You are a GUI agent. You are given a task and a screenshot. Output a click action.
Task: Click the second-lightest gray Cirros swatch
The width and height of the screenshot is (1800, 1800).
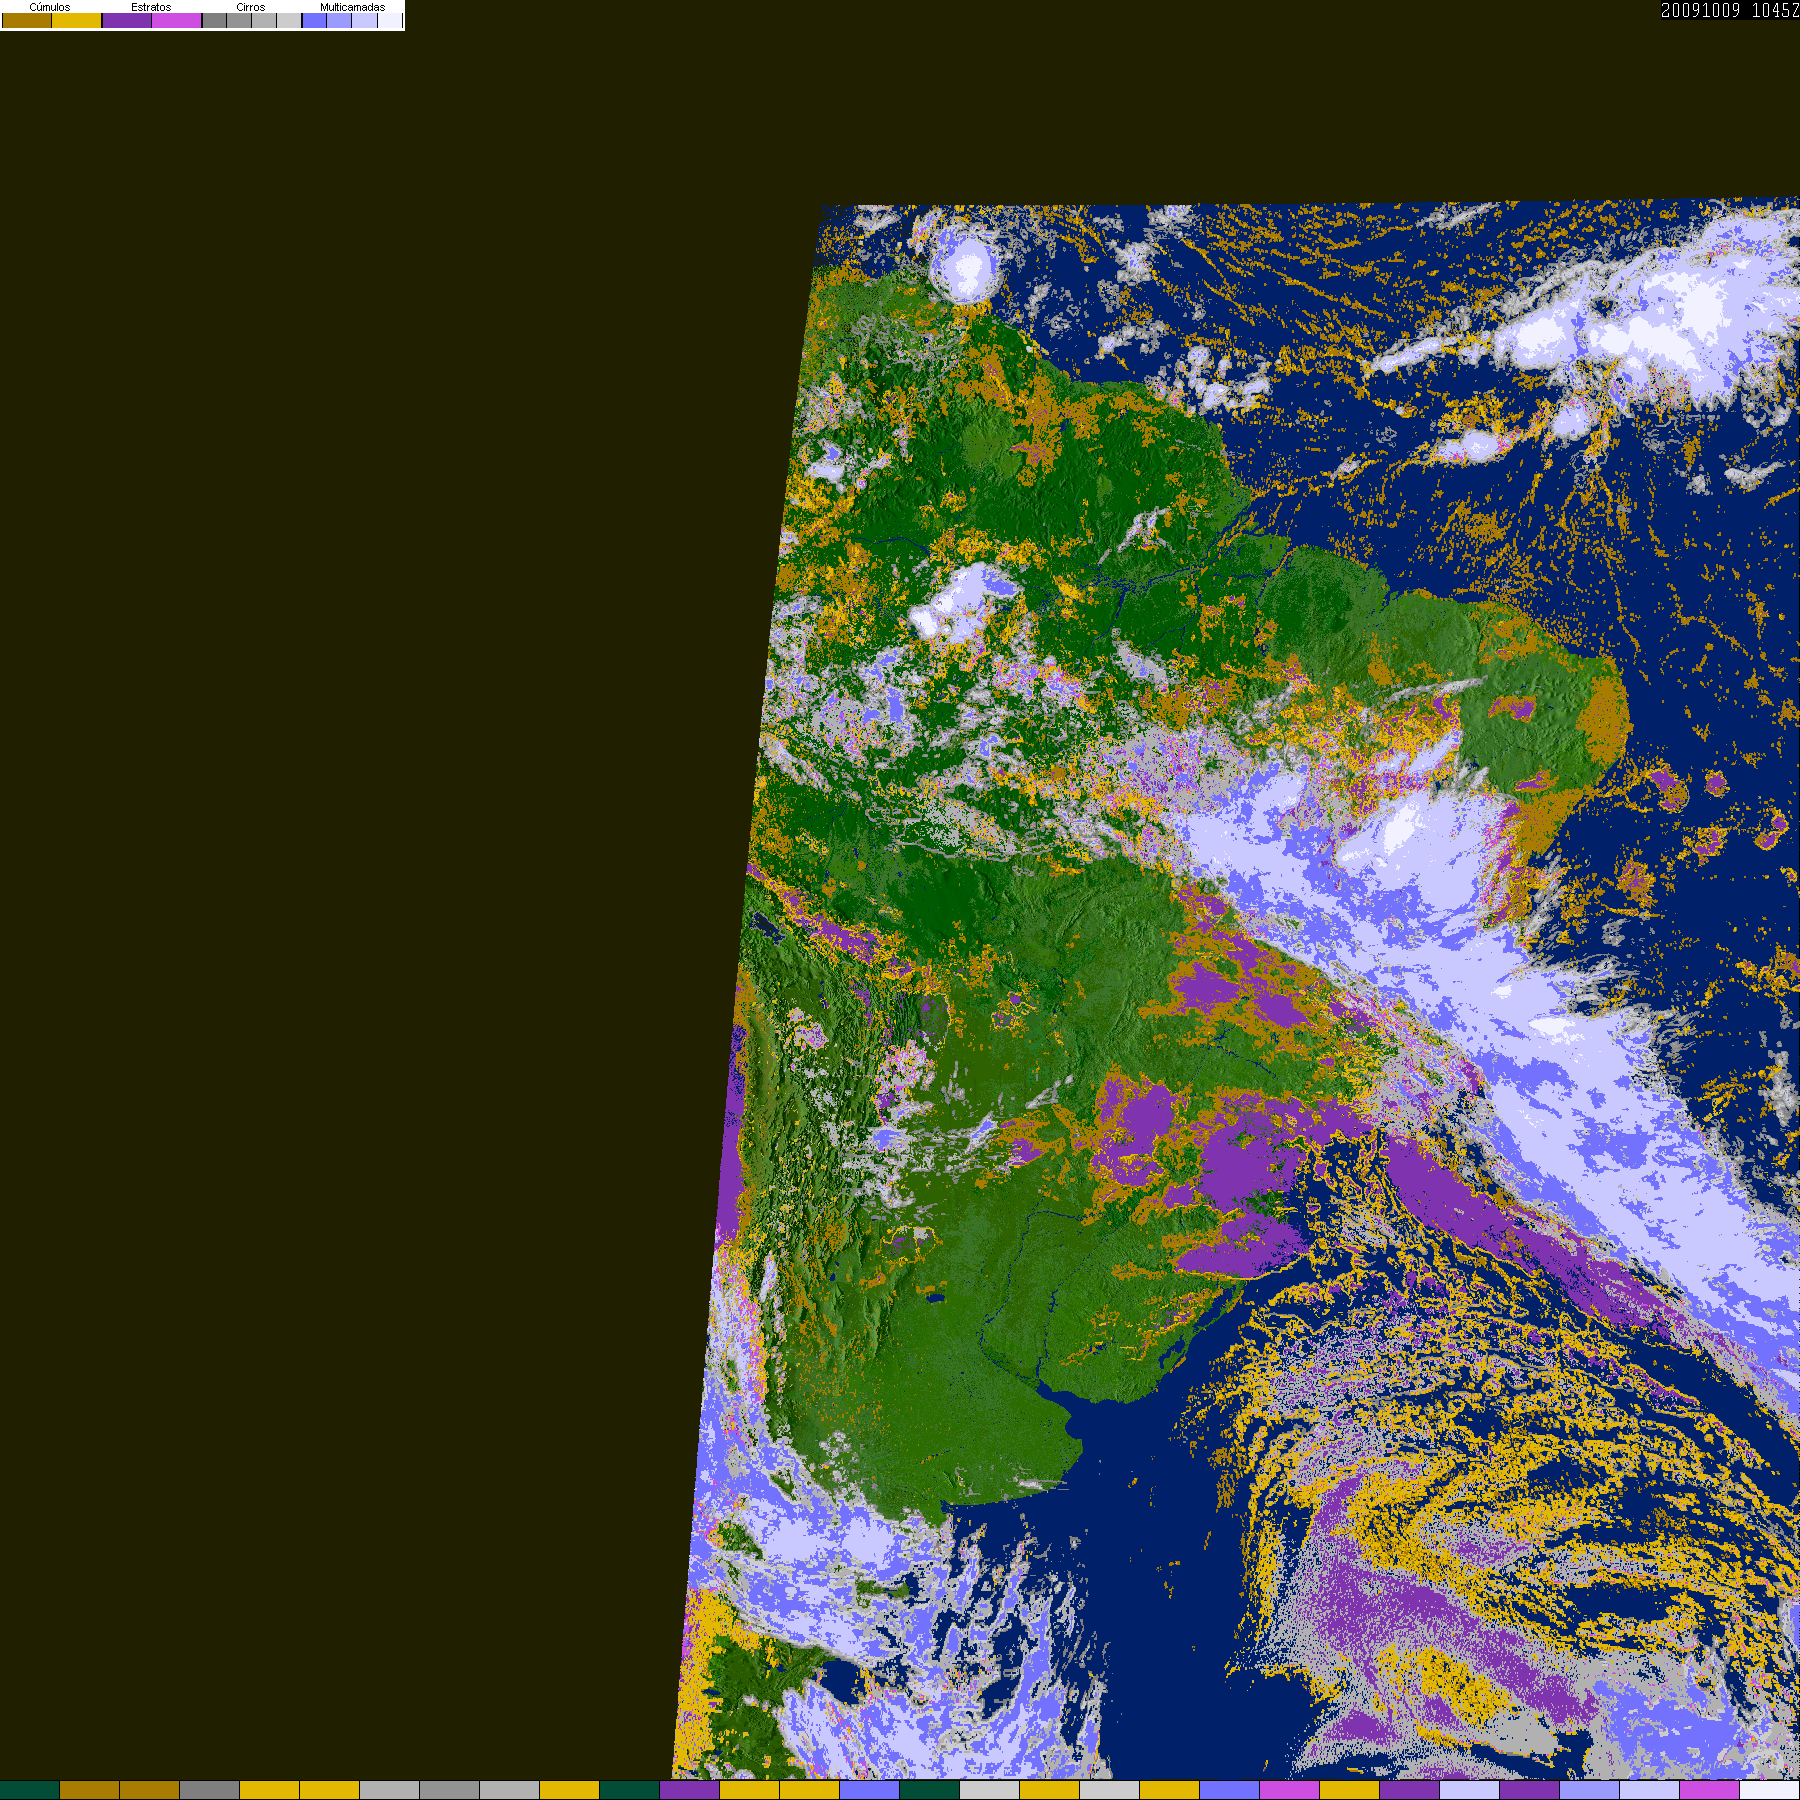tap(264, 20)
